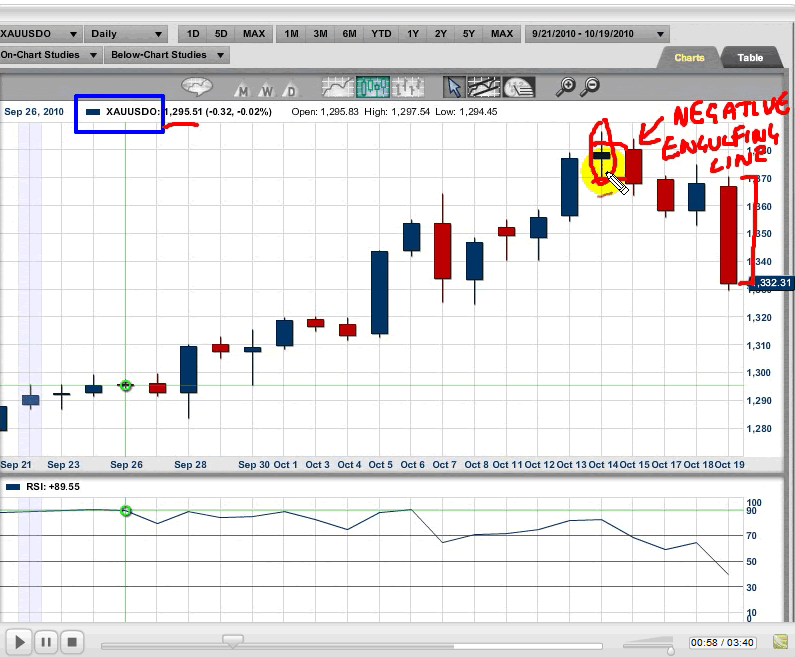Switch to monthly interval with M icon

pos(241,89)
